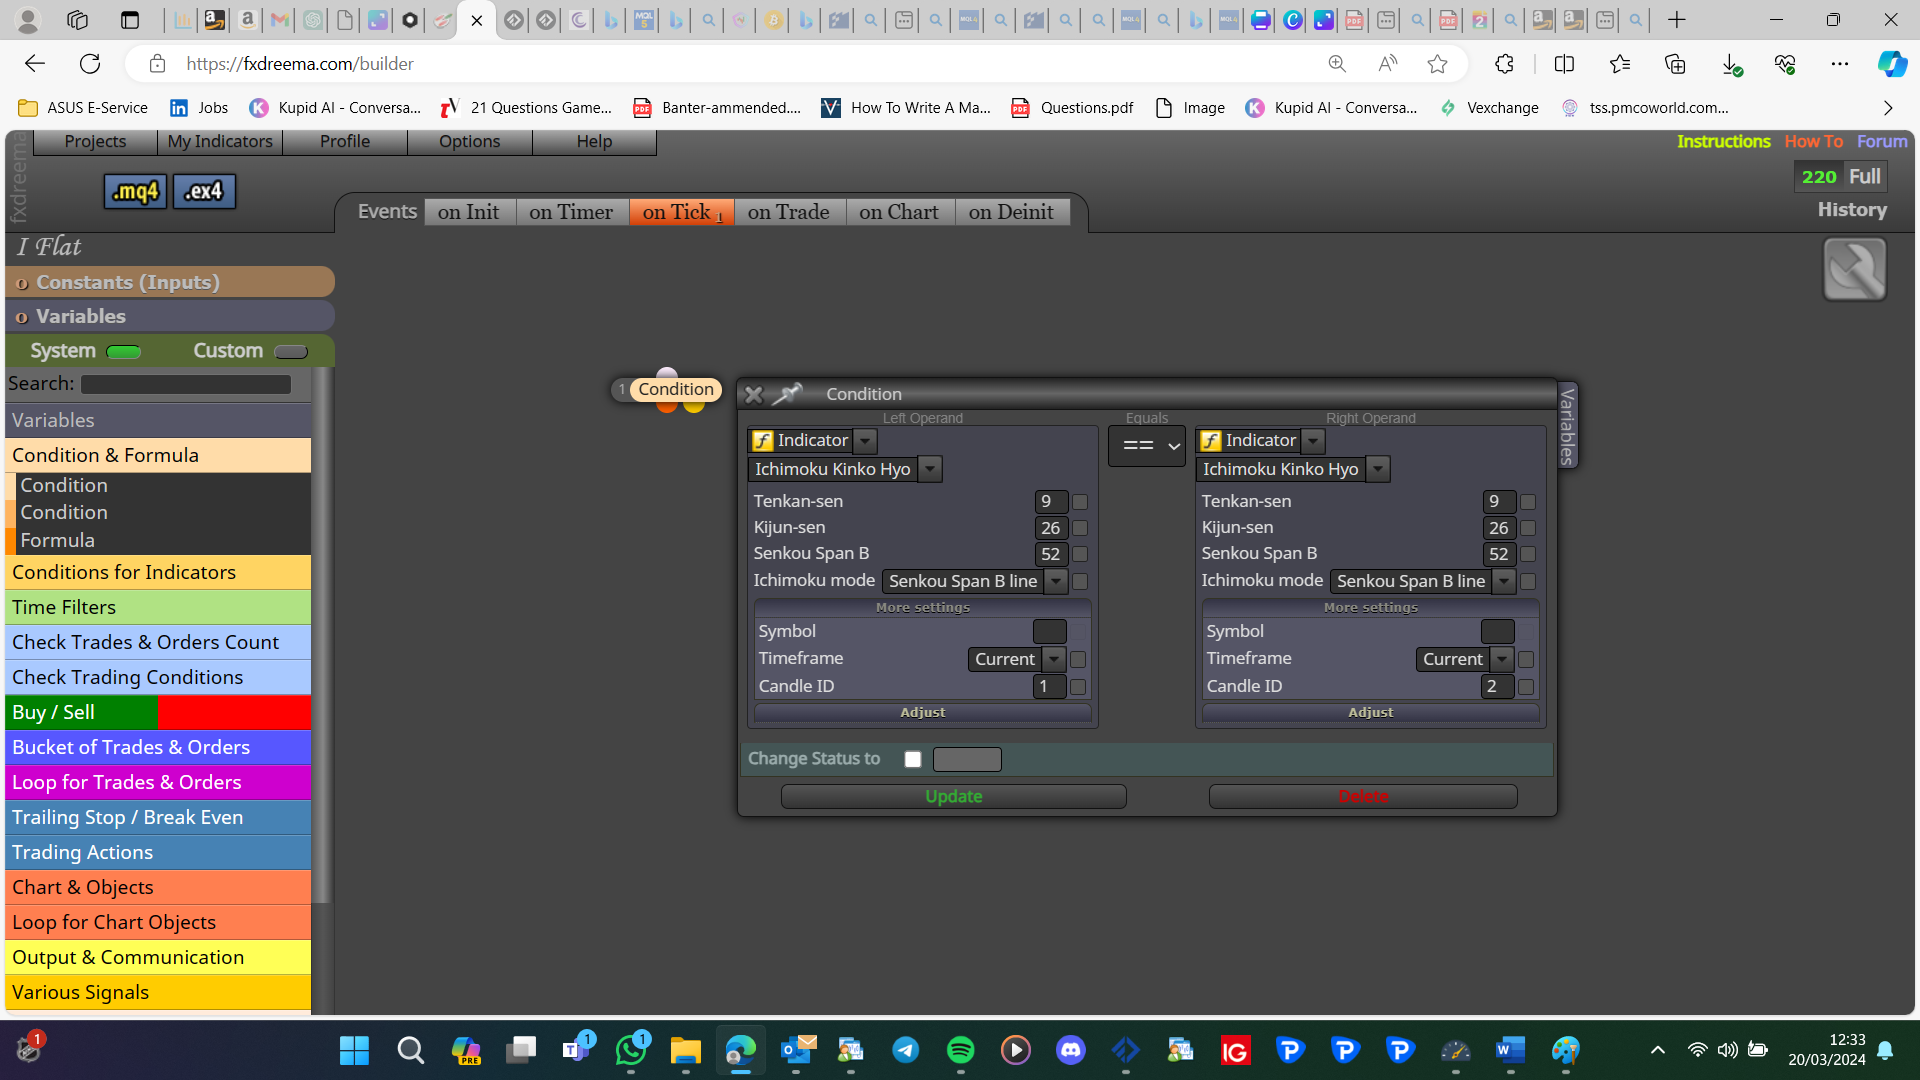Open right Timeframe Current dropdown
Image resolution: width=1920 pixels, height=1080 pixels.
pos(1502,659)
